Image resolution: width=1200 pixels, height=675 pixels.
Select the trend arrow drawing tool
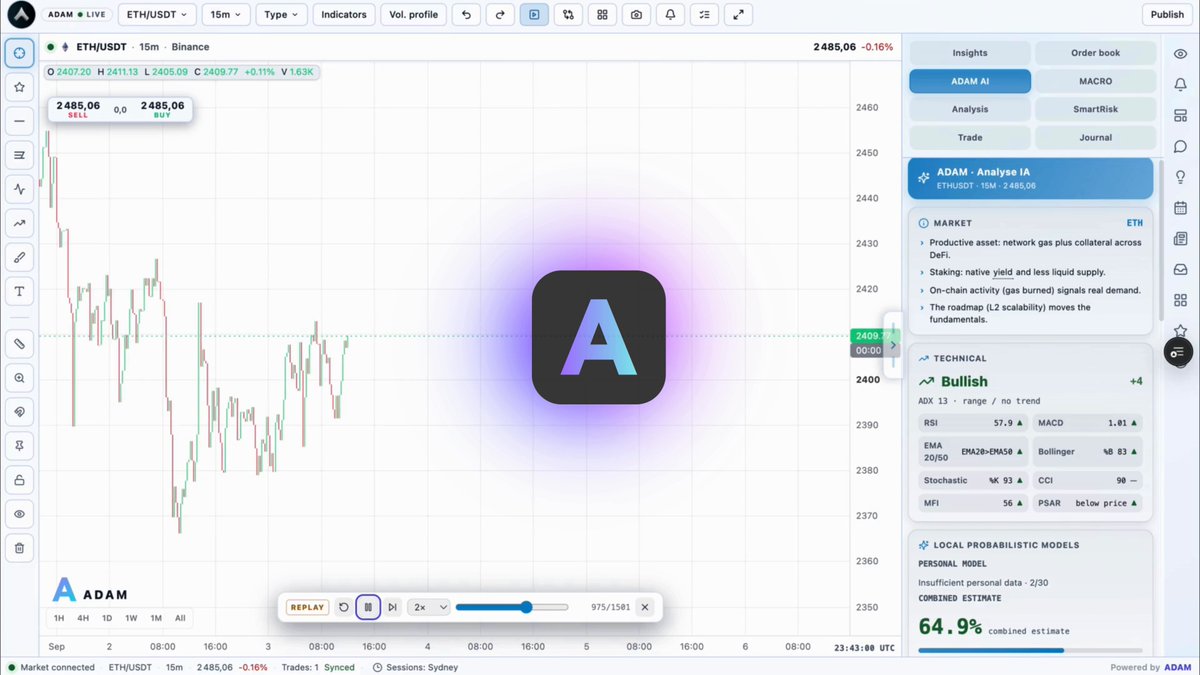pos(19,223)
